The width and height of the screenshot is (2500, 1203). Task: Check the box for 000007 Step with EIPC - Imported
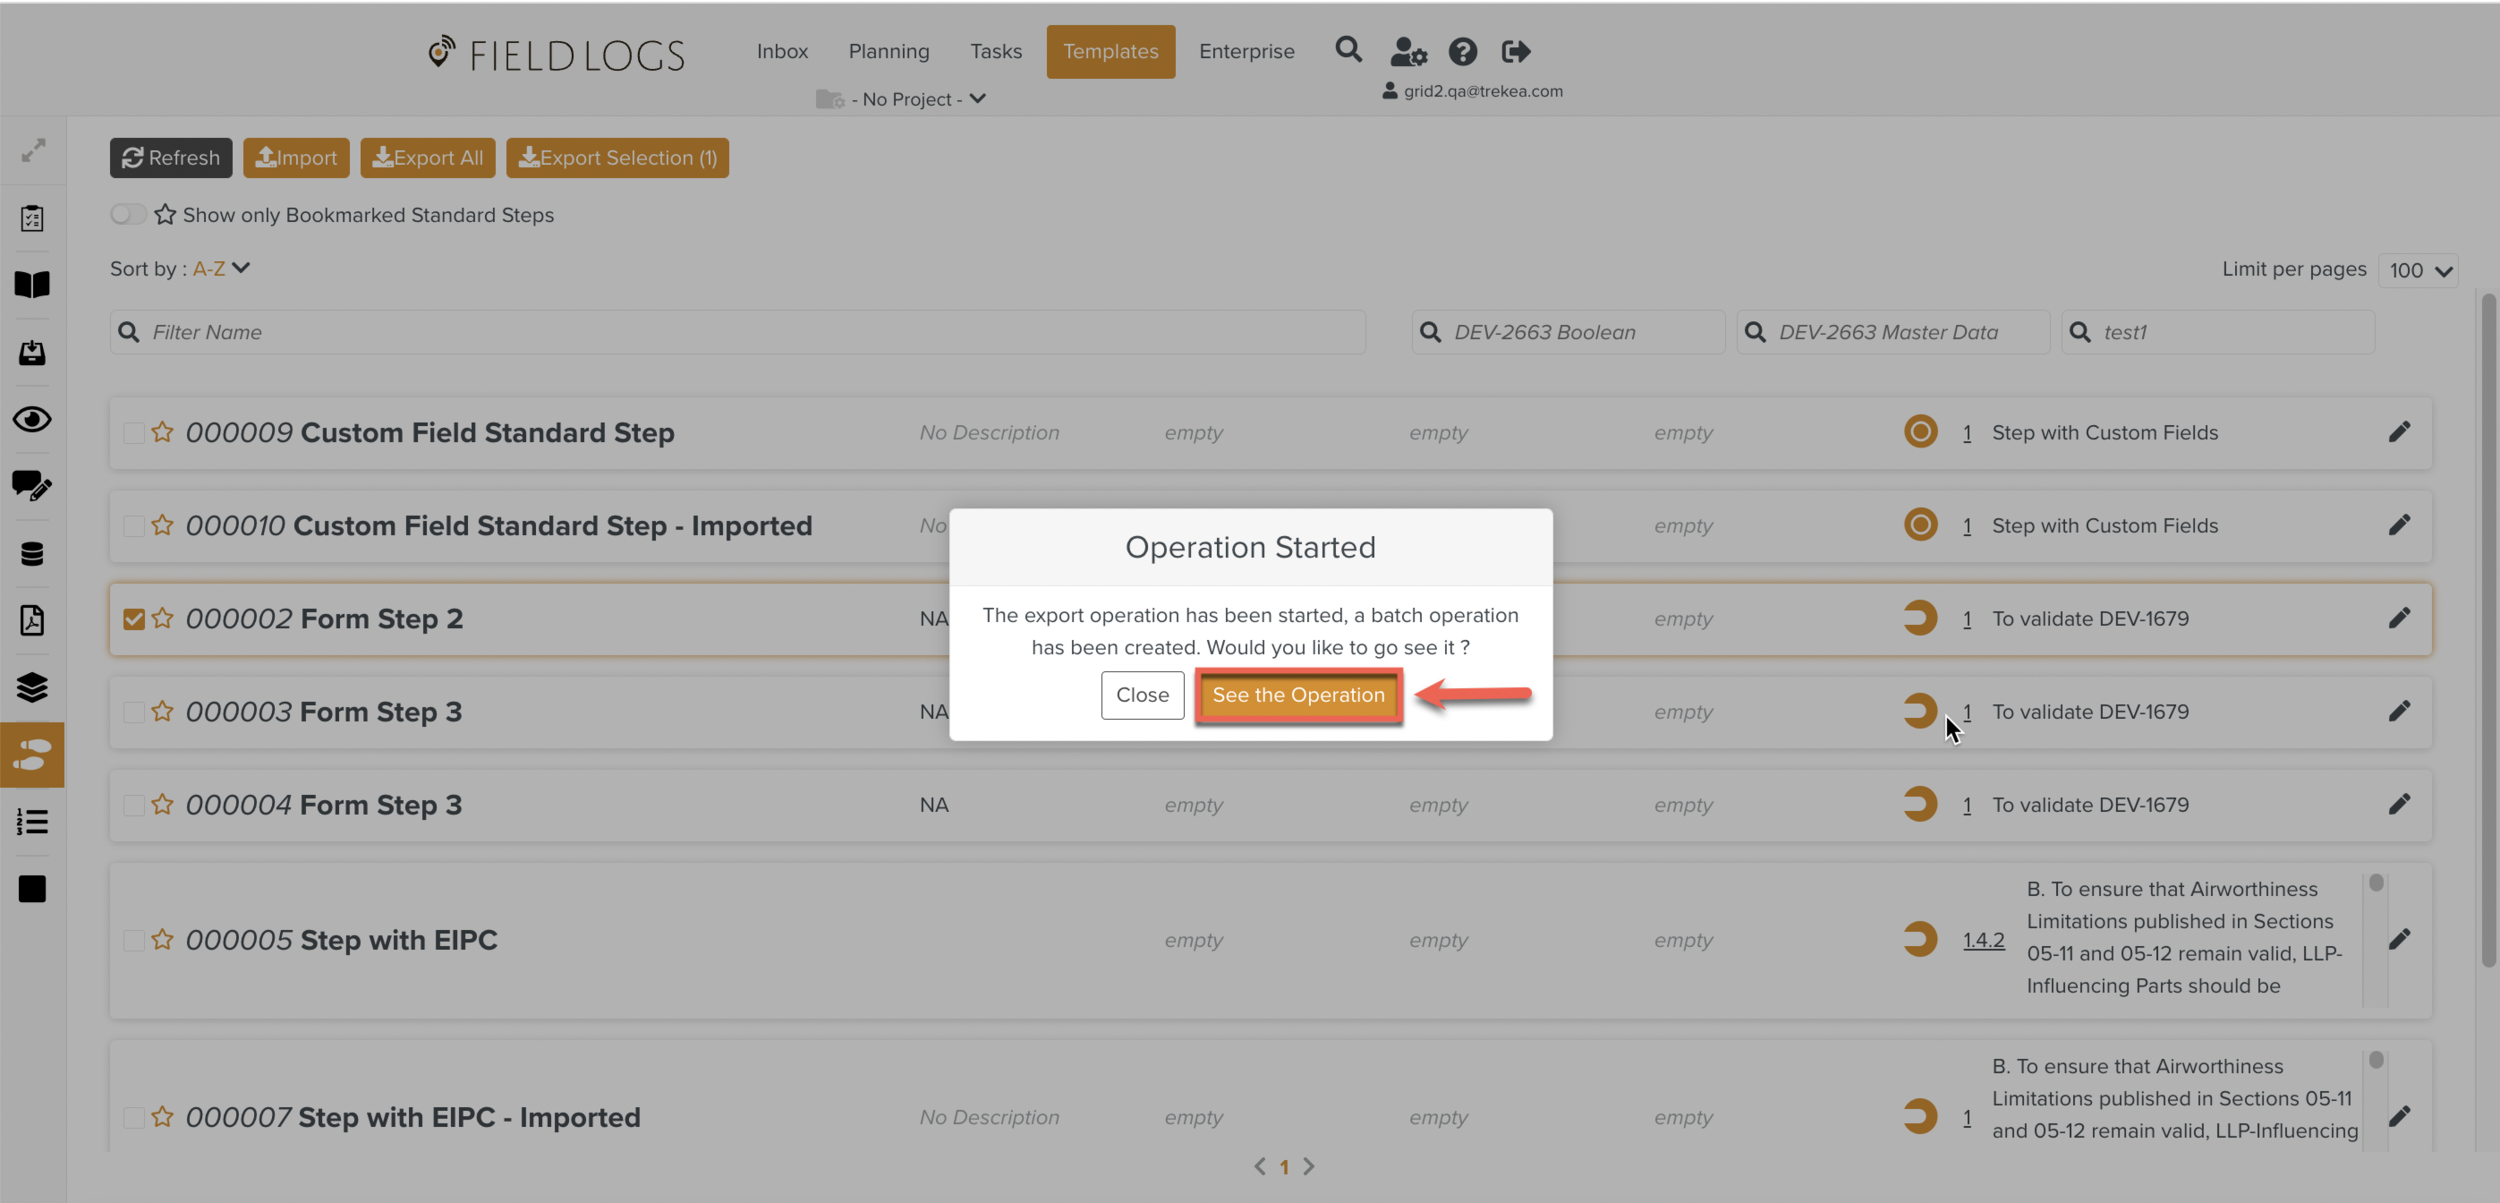click(133, 1117)
